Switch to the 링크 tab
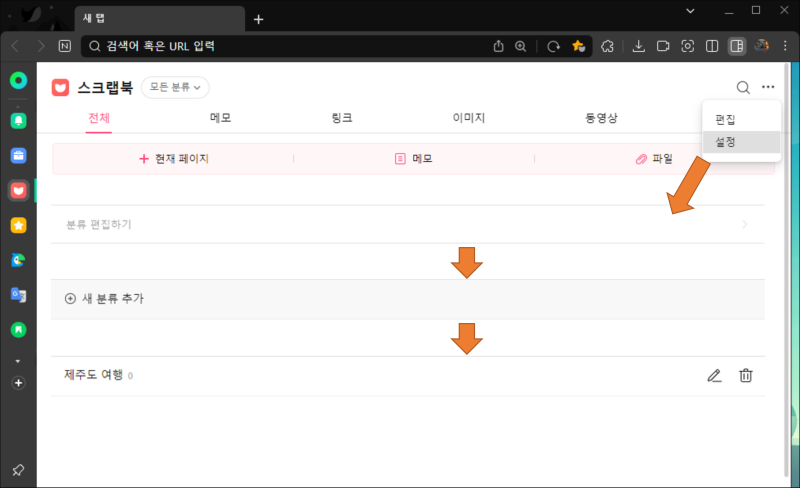The height and width of the screenshot is (488, 800). click(x=342, y=118)
